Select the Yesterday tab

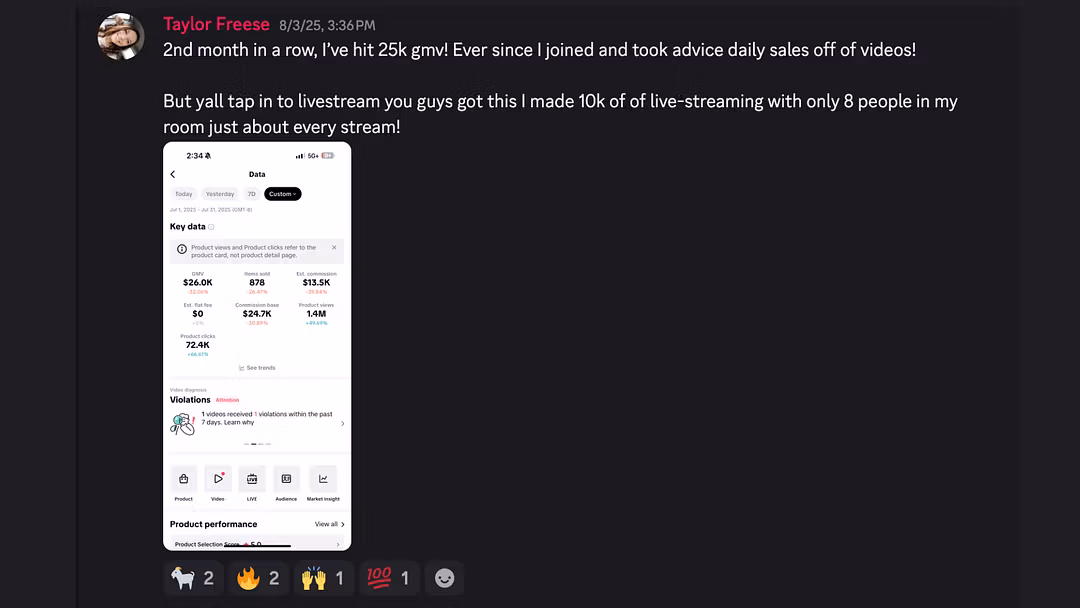click(220, 194)
